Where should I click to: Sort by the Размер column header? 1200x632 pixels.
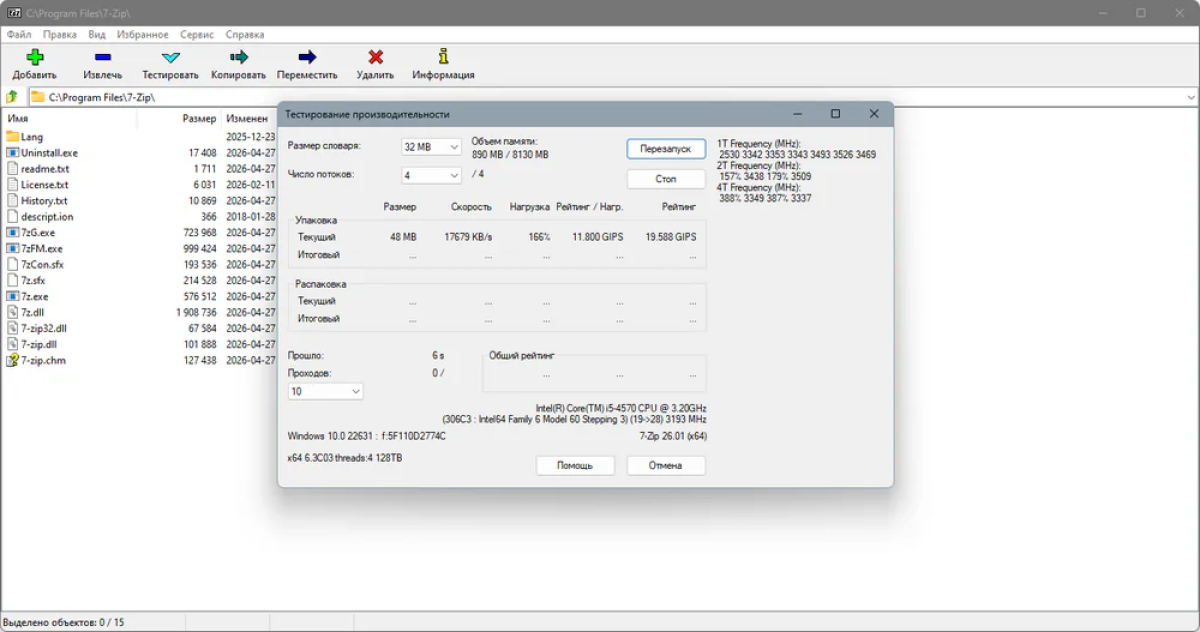pyautogui.click(x=199, y=118)
